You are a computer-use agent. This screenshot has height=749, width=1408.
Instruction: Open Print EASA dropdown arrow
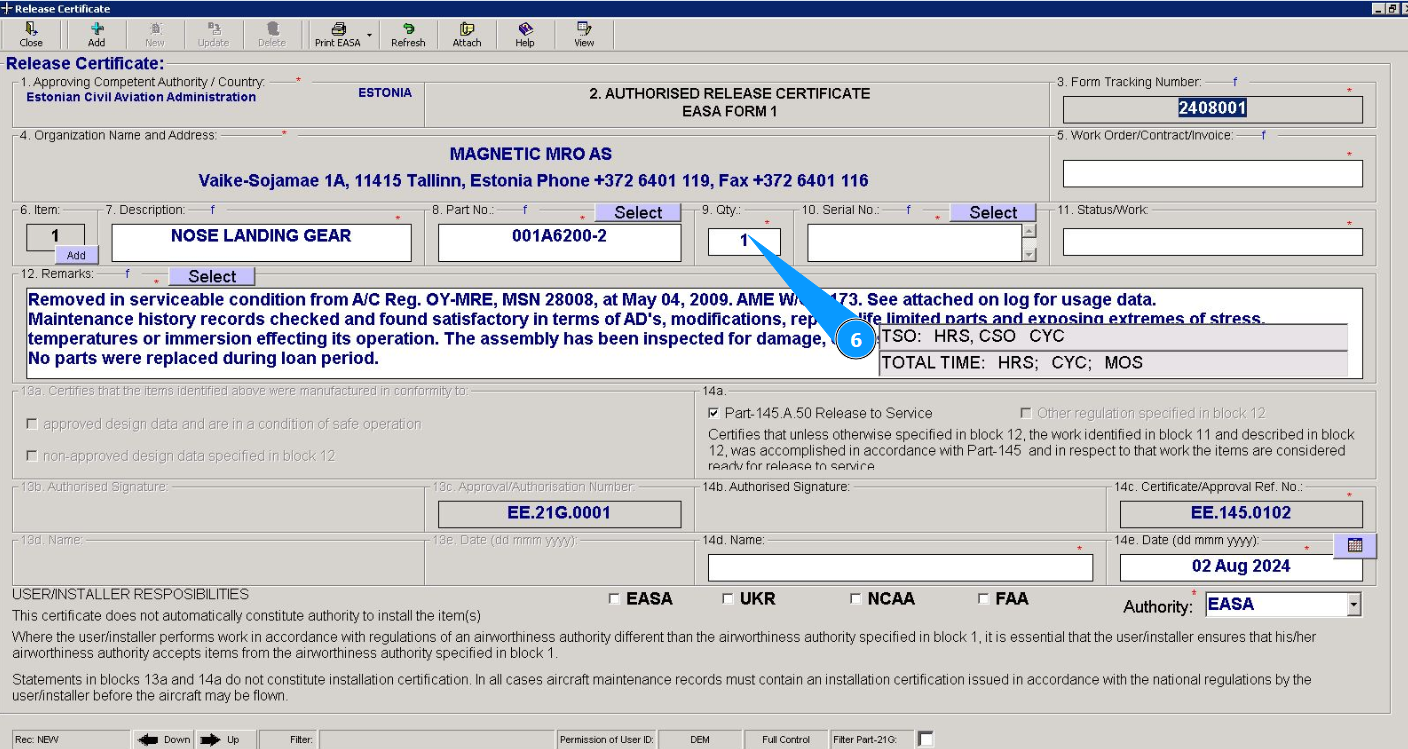369,35
